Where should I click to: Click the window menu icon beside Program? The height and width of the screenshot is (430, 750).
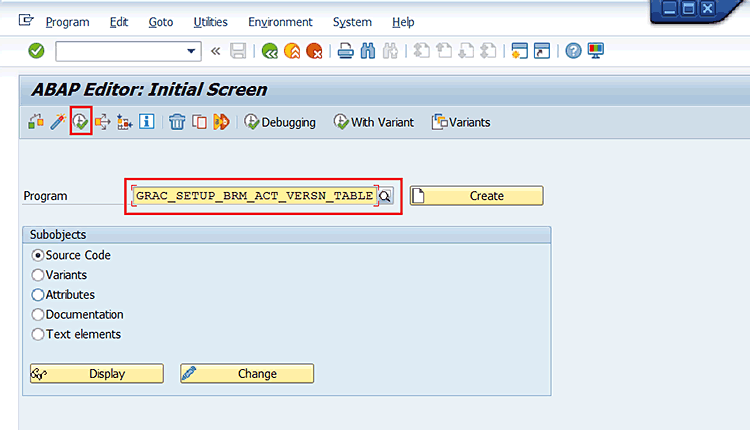(x=26, y=21)
